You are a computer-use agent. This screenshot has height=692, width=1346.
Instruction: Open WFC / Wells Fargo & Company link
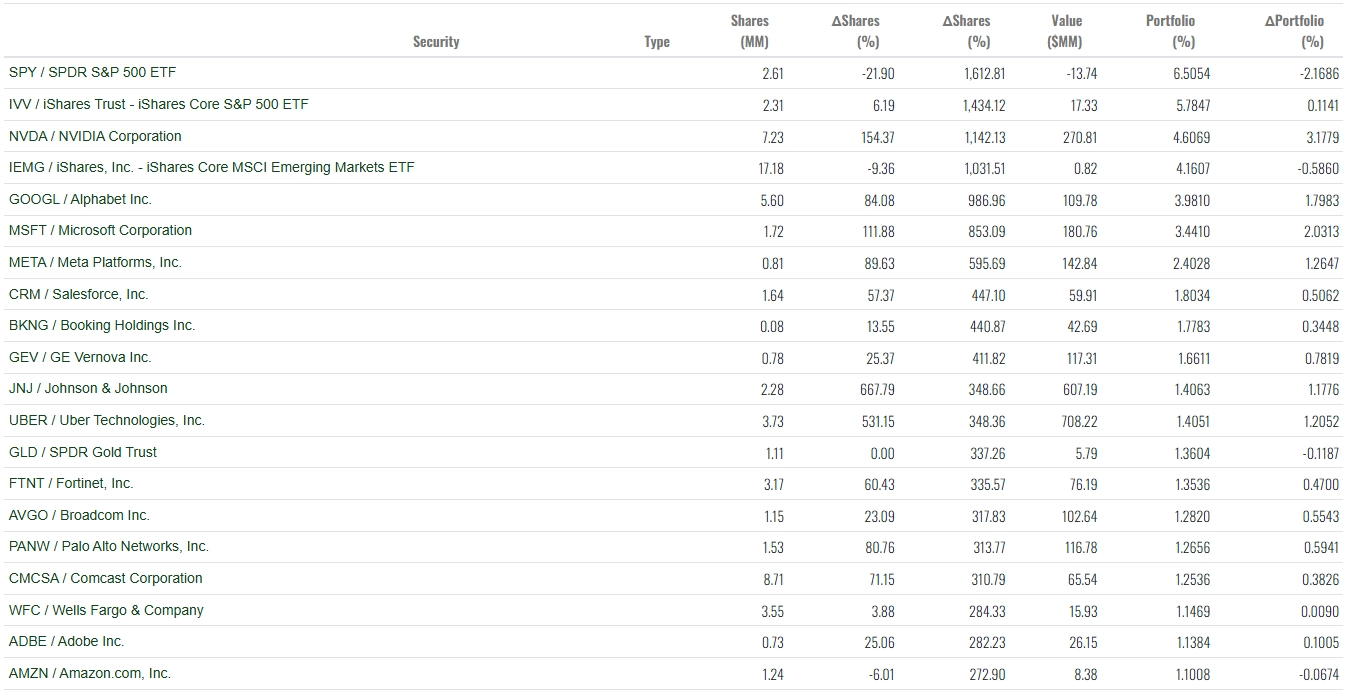(x=106, y=610)
